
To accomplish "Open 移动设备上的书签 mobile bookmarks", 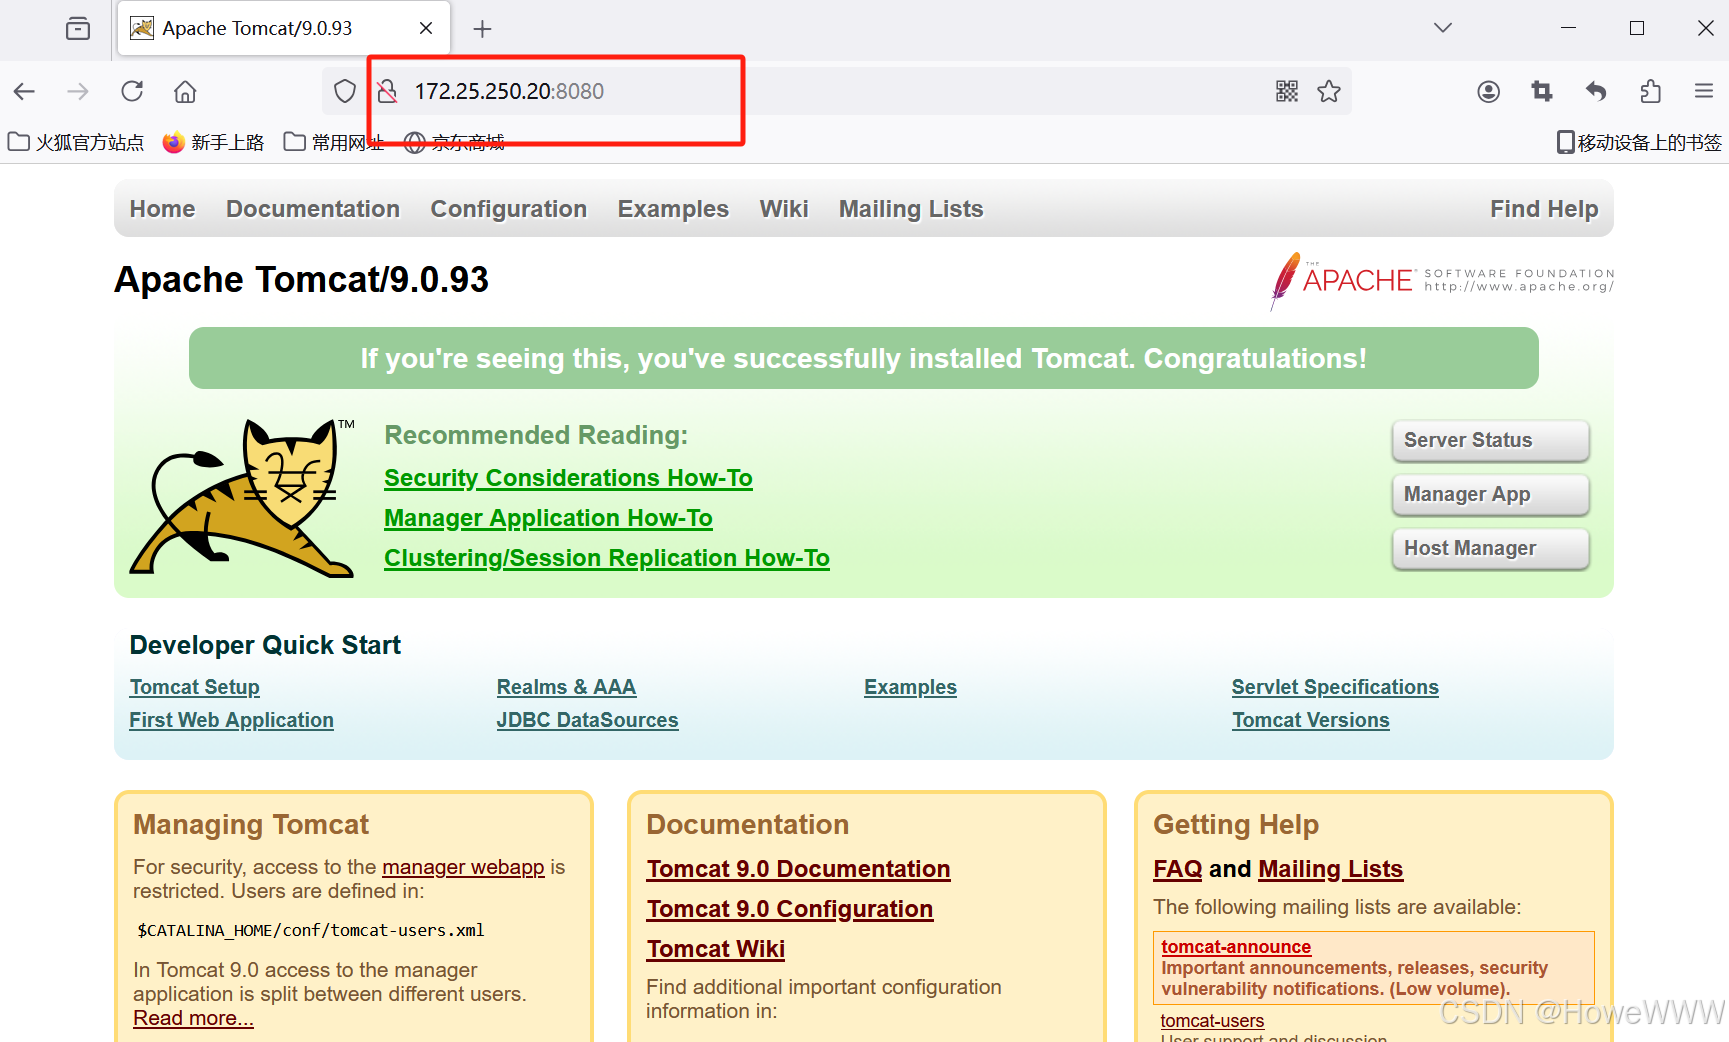I will click(1639, 143).
